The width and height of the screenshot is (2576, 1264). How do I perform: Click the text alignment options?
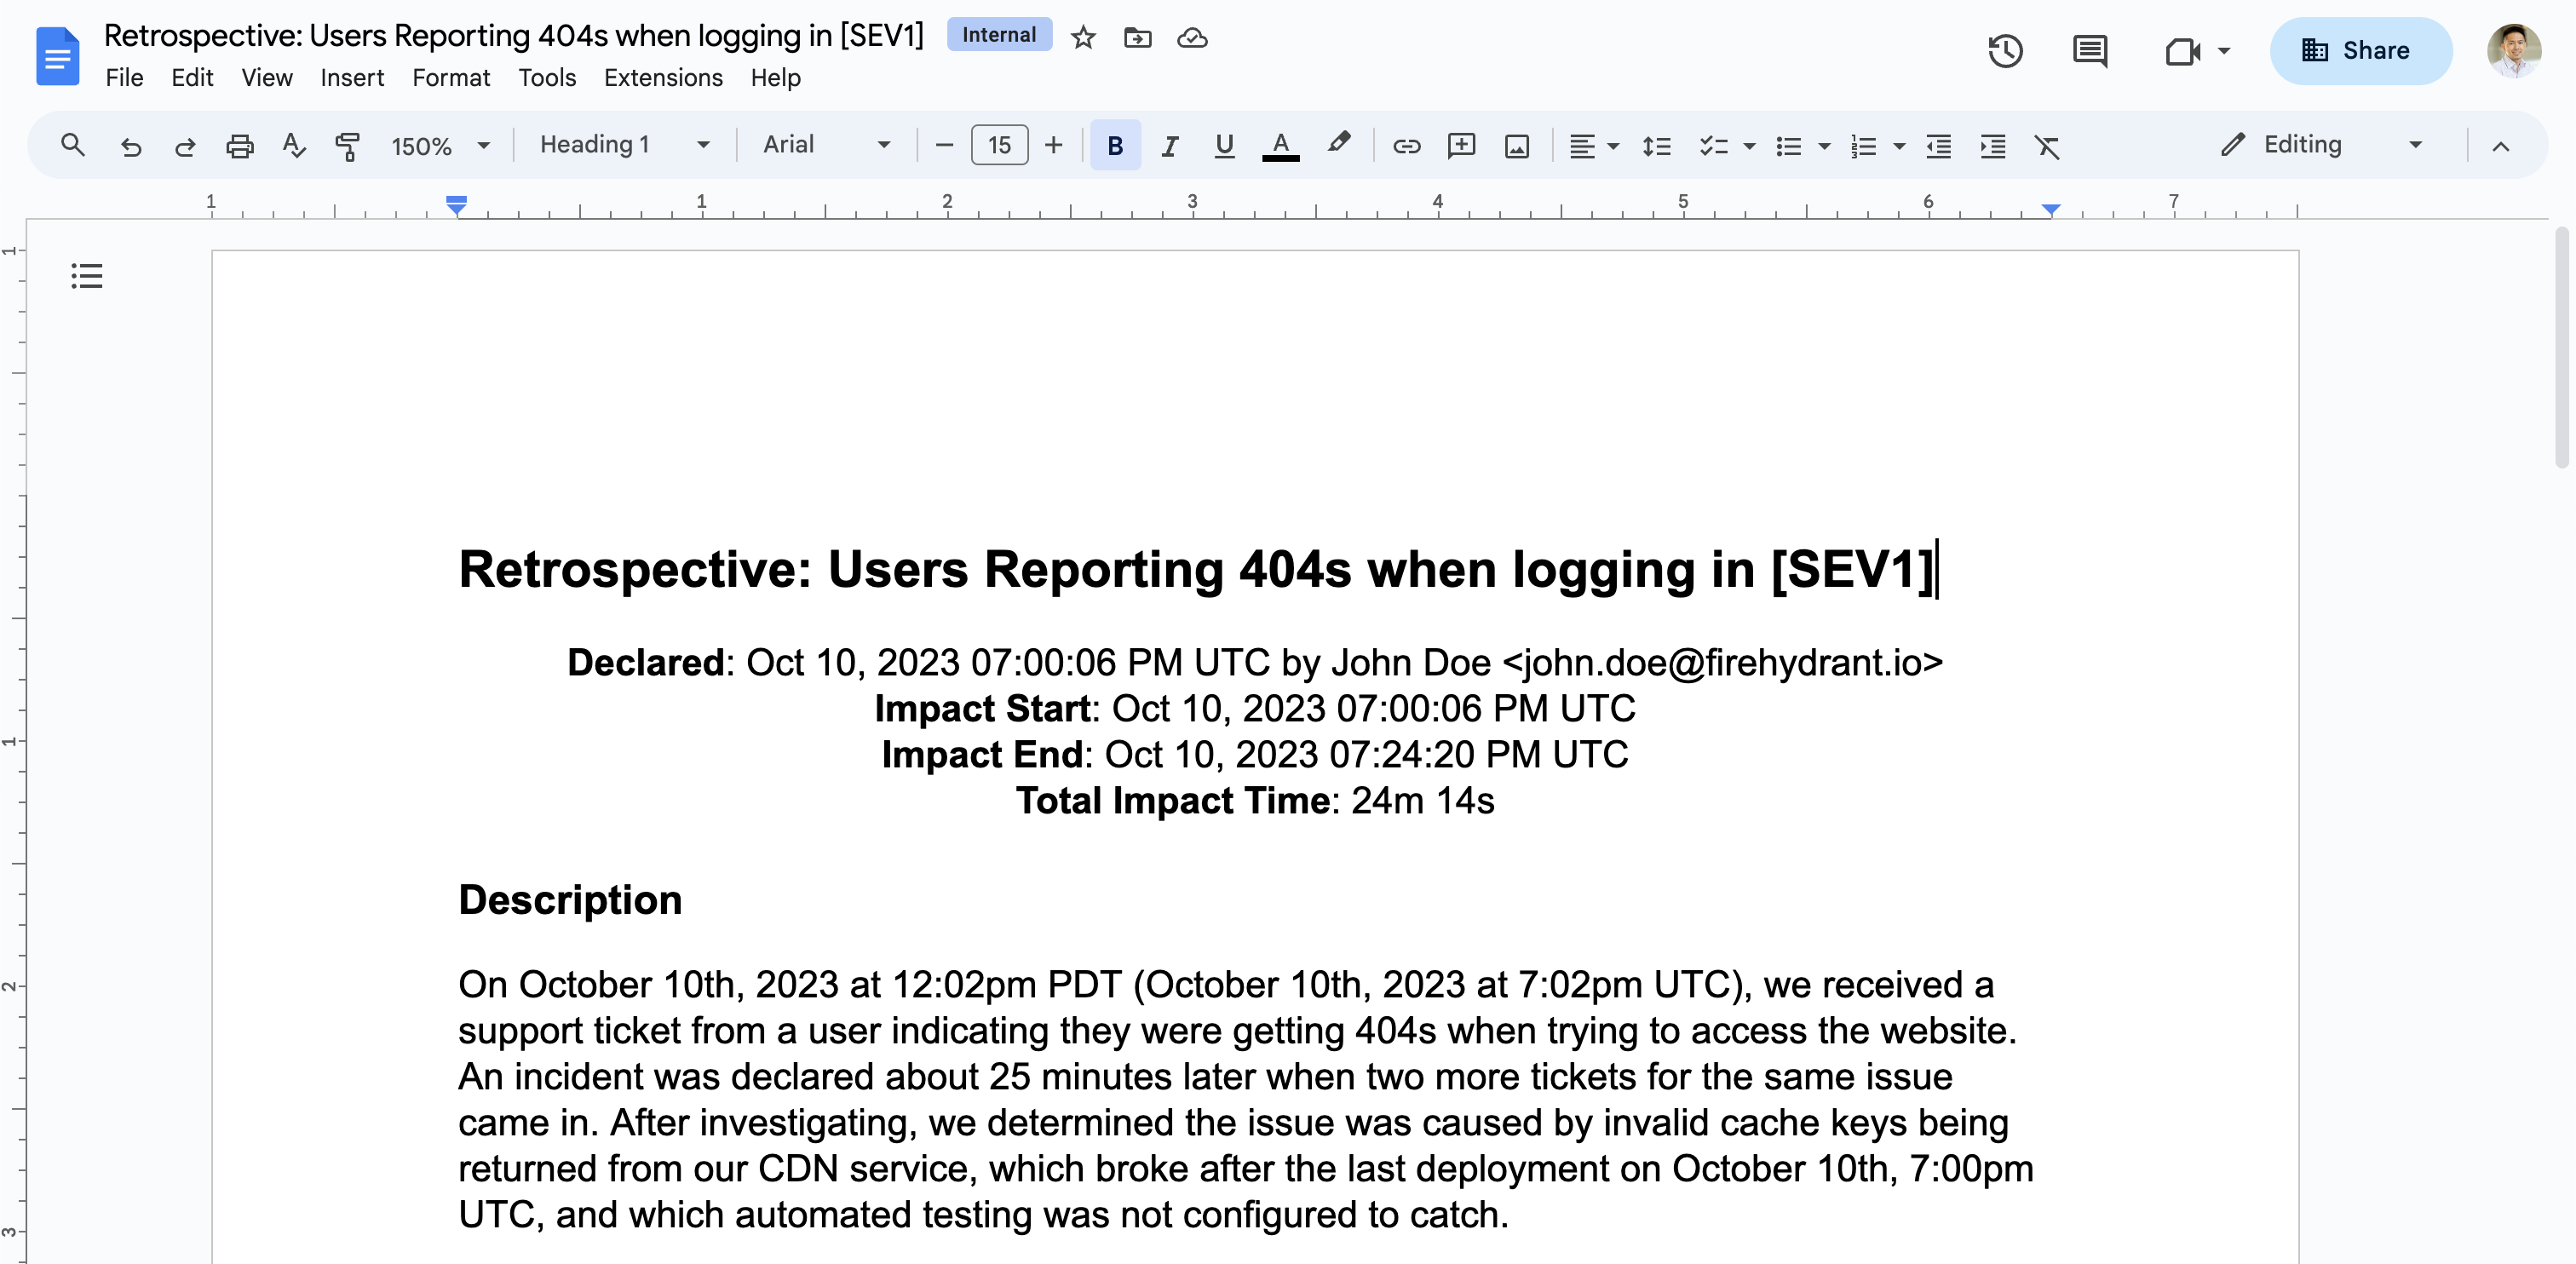pos(1590,145)
